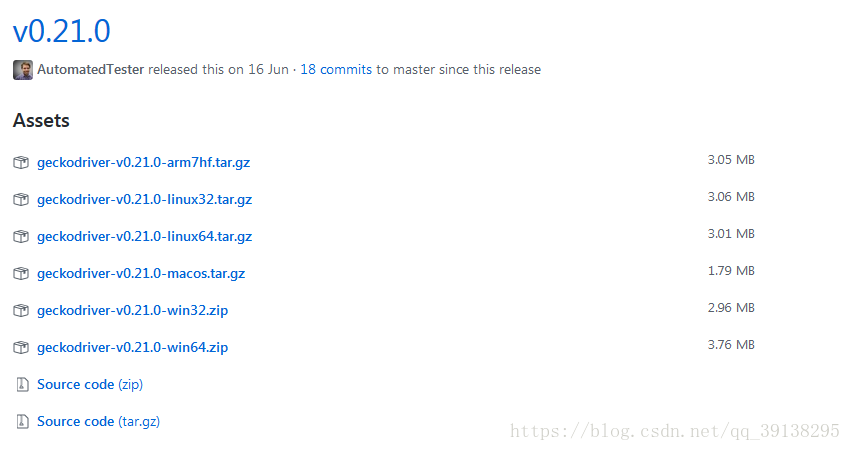Click the Assets heading
Viewport: 851px width, 451px height.
coord(41,120)
